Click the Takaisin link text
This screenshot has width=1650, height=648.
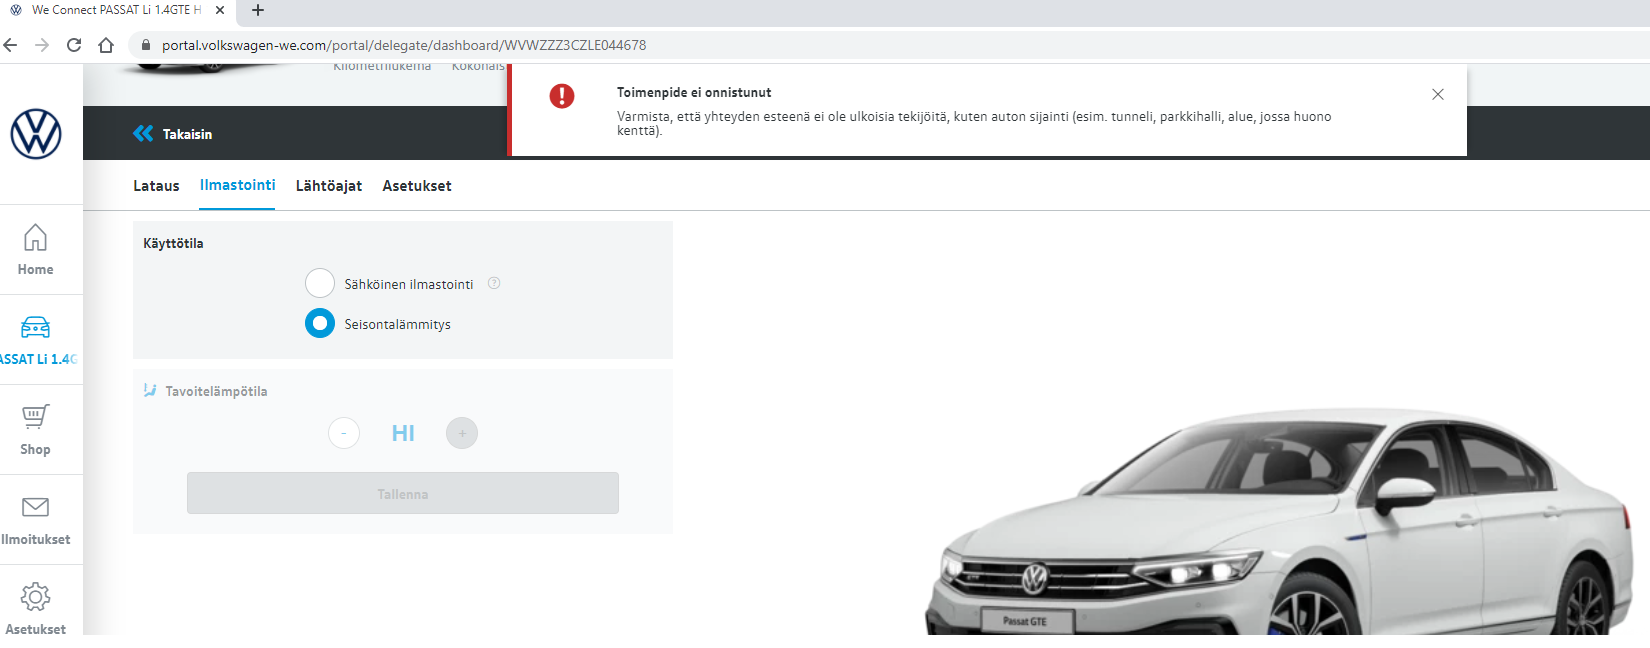[187, 134]
